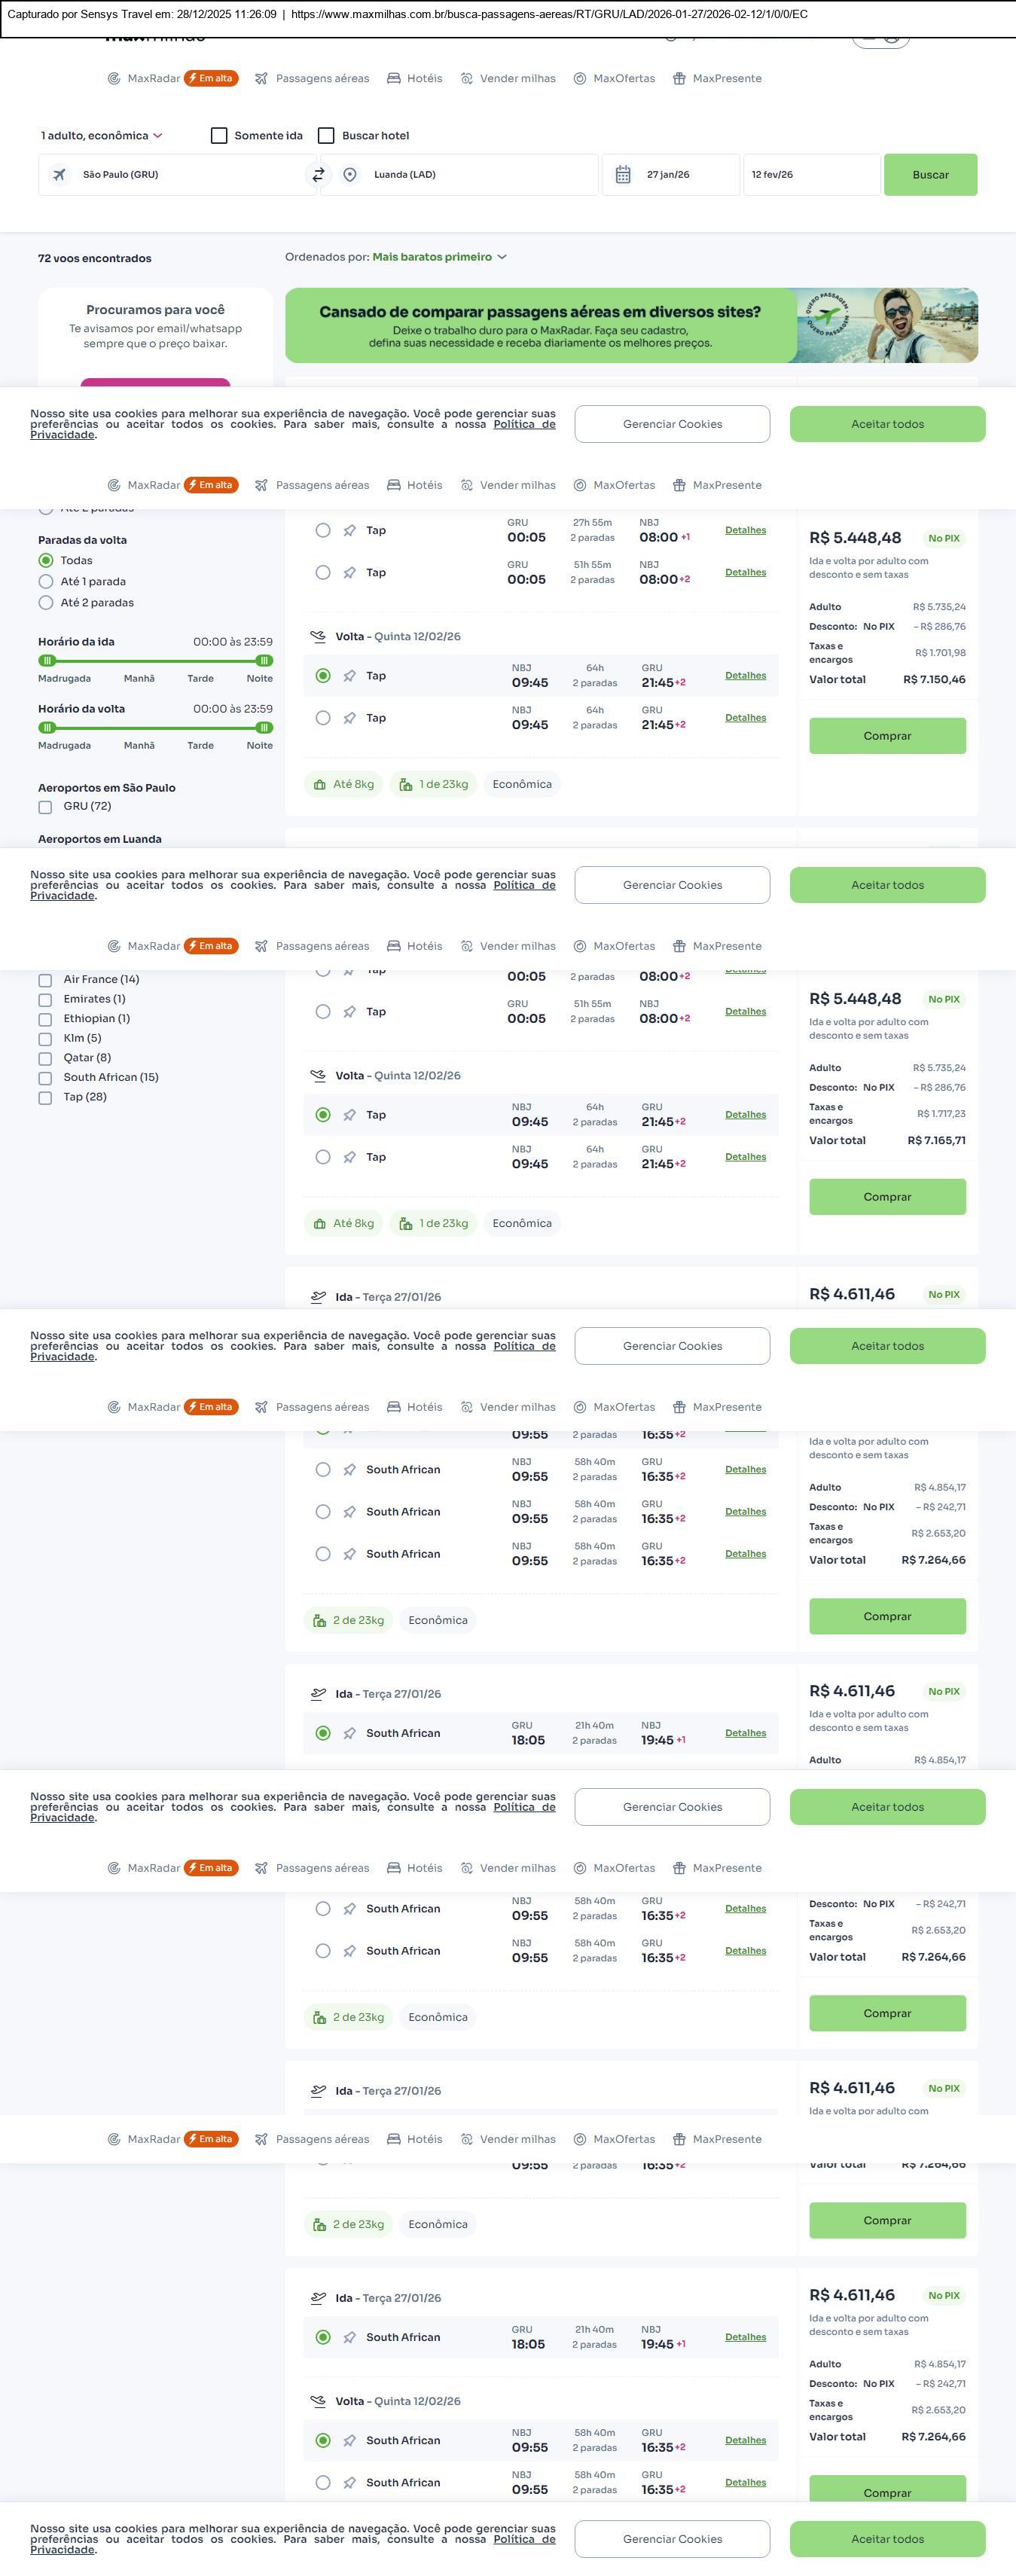This screenshot has width=1016, height=2576.
Task: Click Comprar for the R$ 7.150,46 total offer
Action: 887,736
